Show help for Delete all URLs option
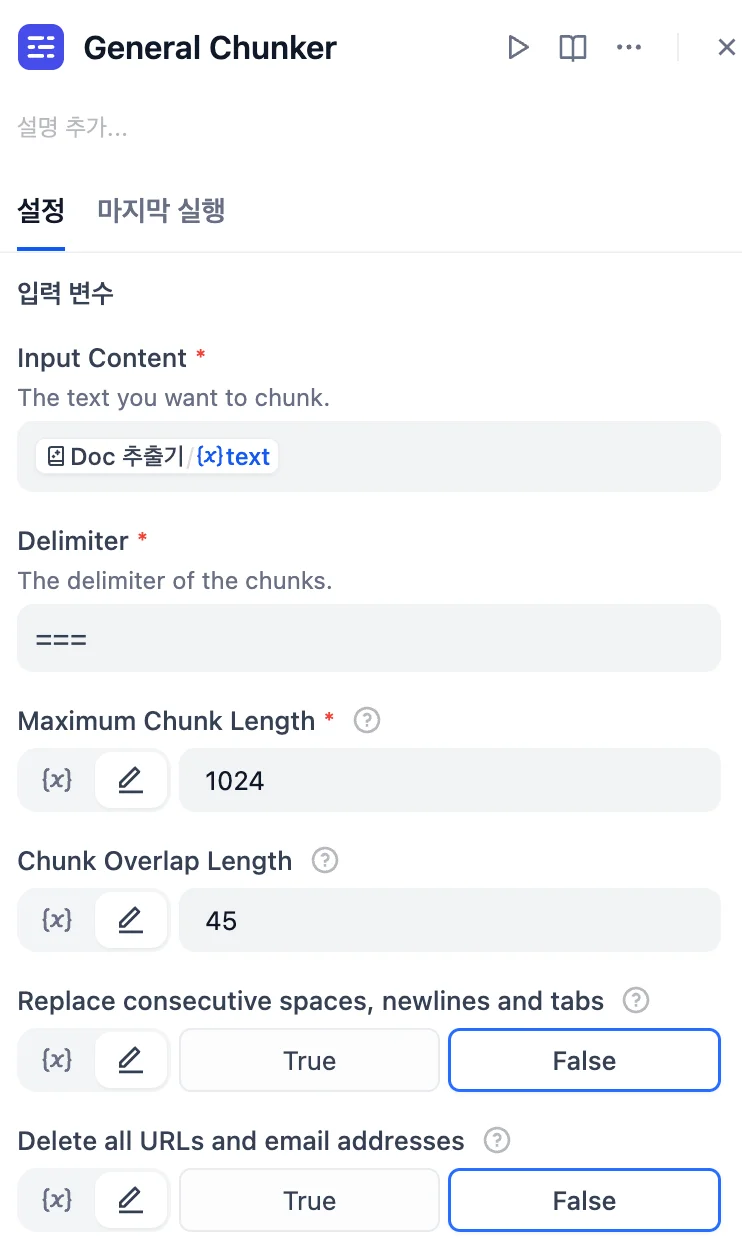The image size is (742, 1252). 497,1140
